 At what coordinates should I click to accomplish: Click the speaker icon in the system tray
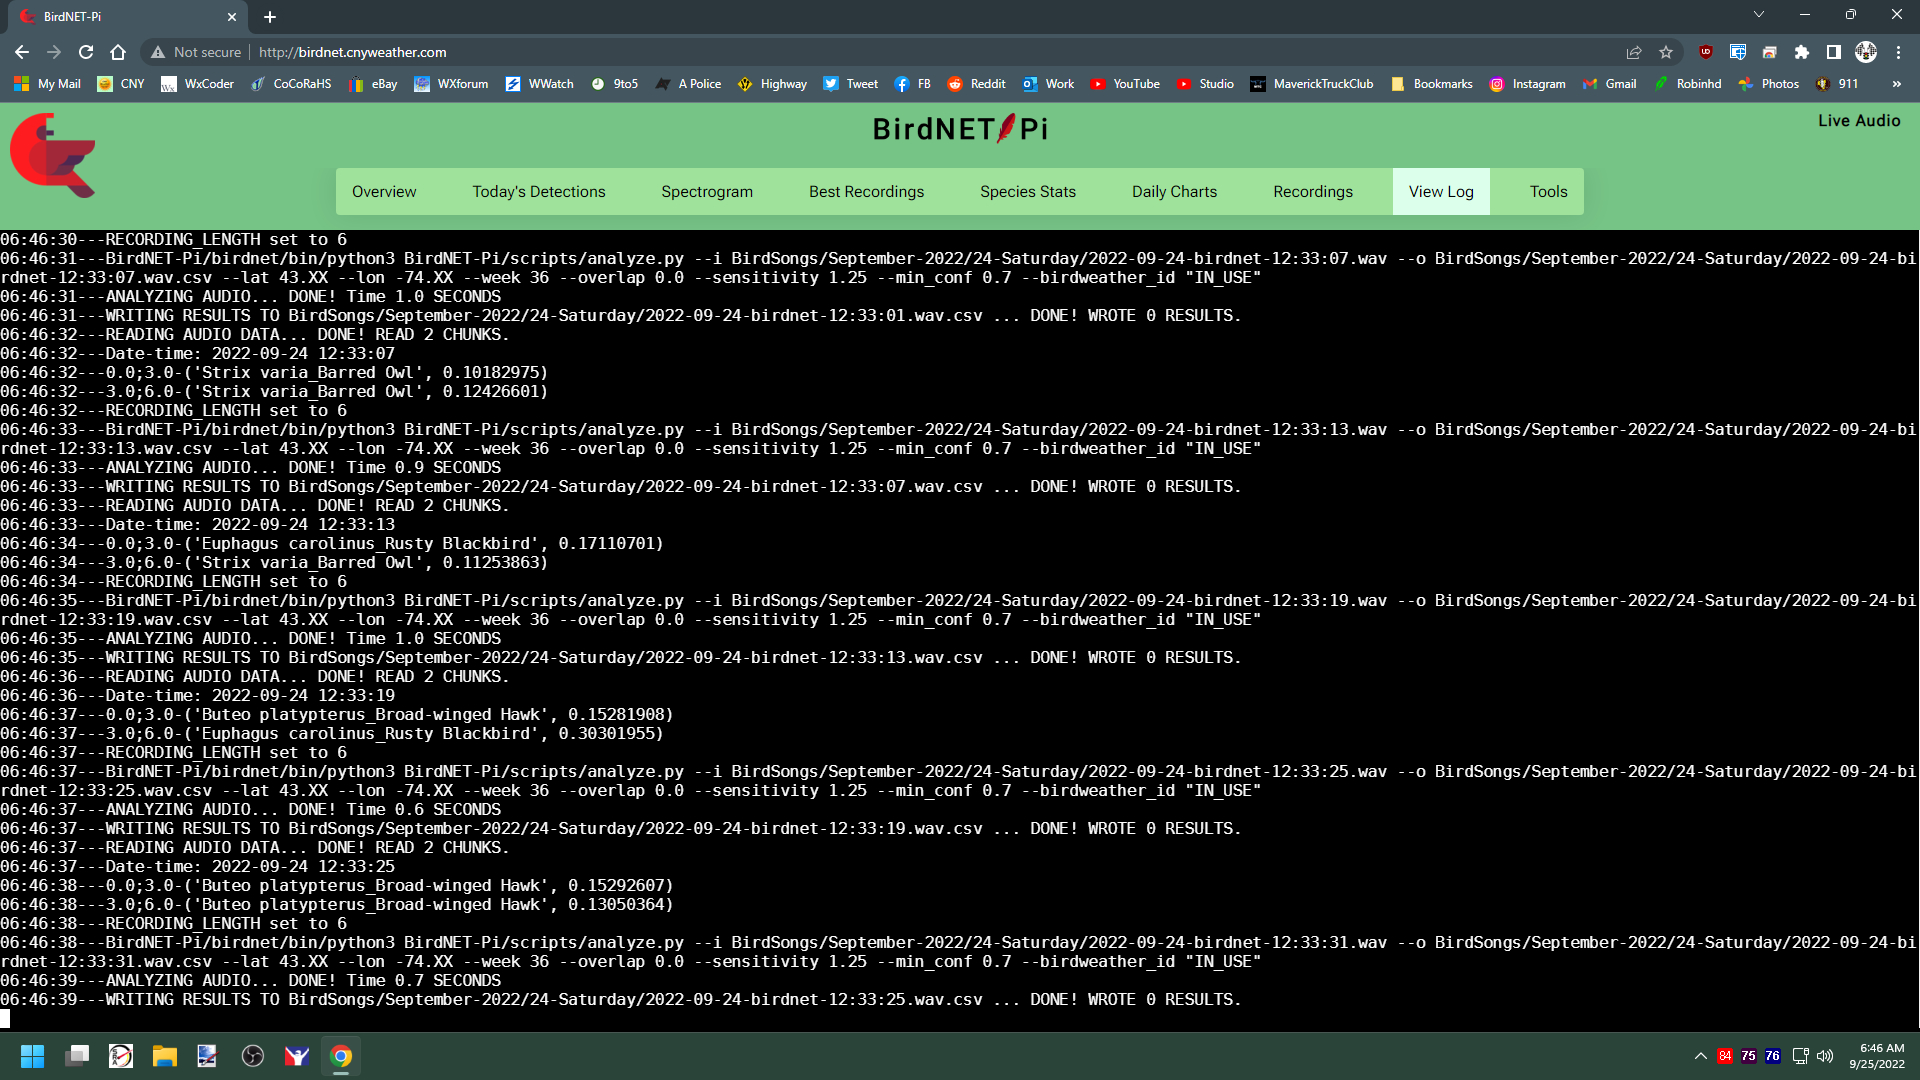(x=1826, y=1056)
